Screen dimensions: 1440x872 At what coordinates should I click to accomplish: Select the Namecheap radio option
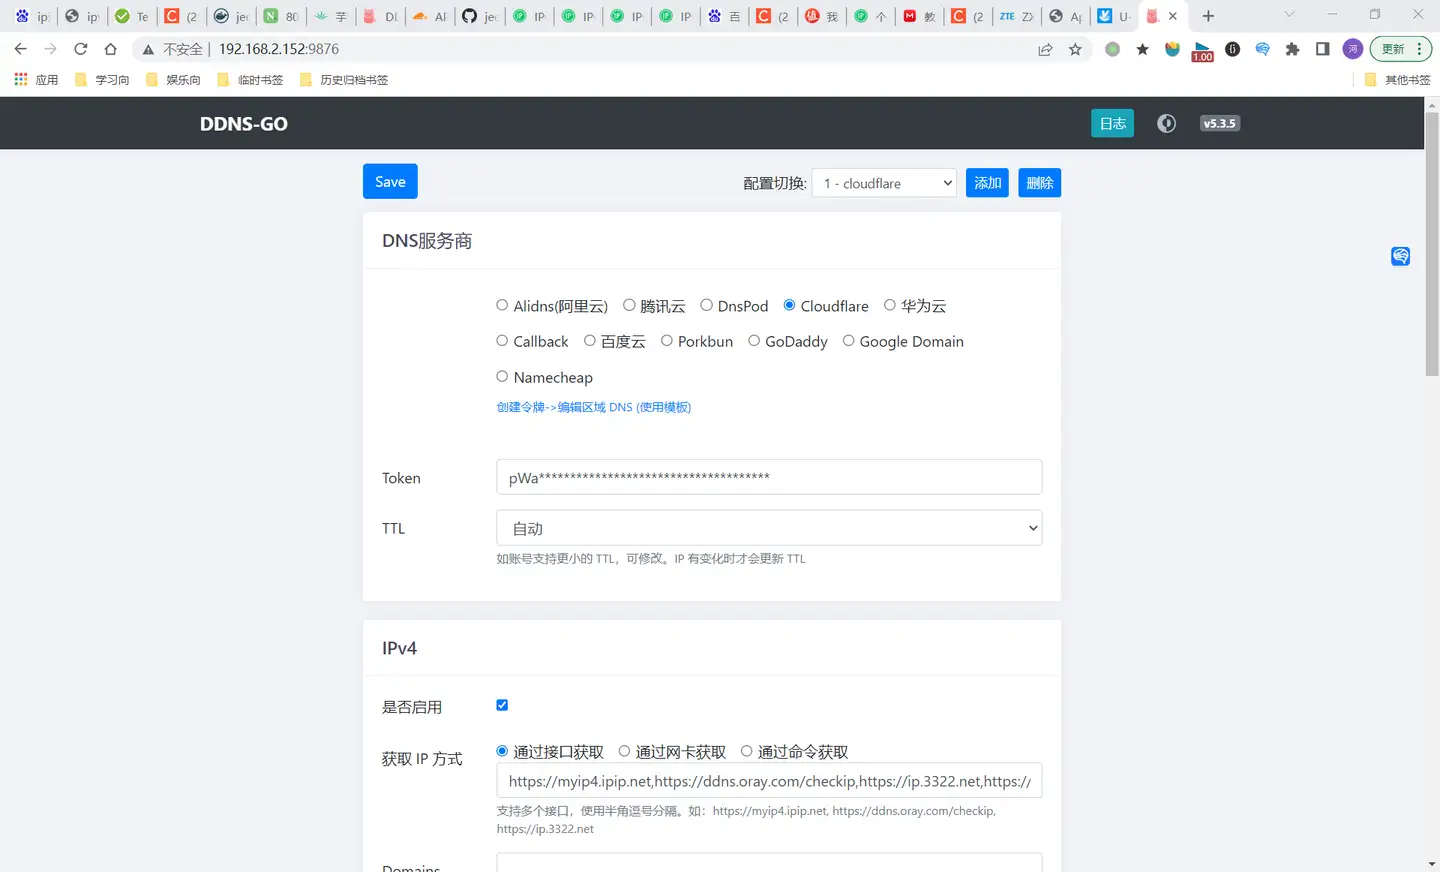tap(502, 377)
